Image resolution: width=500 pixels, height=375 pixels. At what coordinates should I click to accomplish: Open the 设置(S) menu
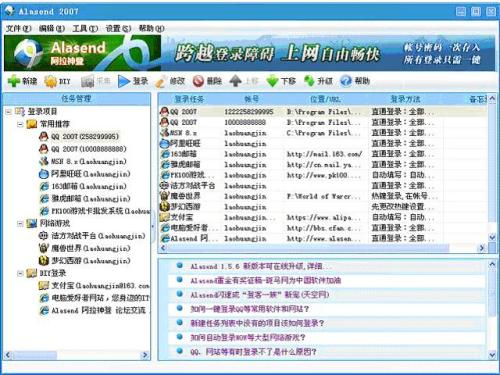[118, 29]
